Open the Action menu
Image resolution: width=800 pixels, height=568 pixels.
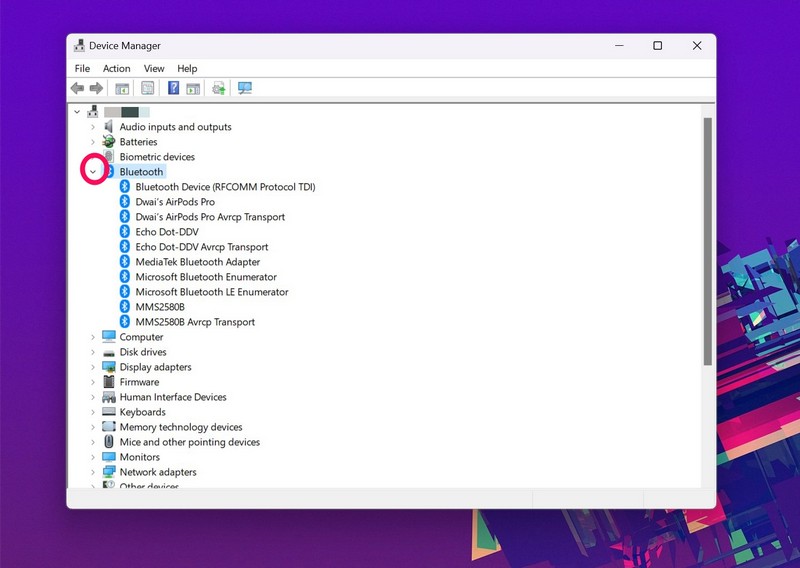click(116, 69)
